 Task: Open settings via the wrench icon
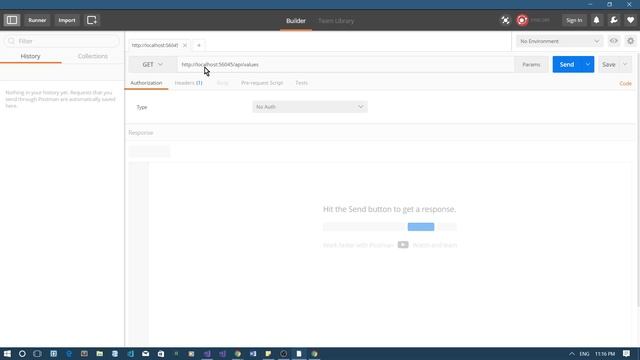613,20
